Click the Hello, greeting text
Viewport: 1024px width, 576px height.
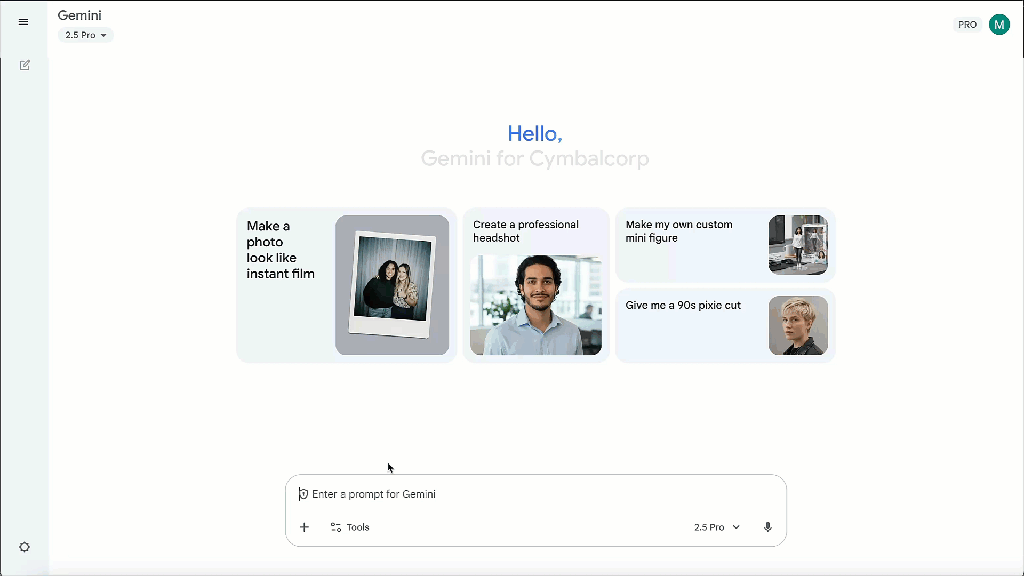coord(535,133)
